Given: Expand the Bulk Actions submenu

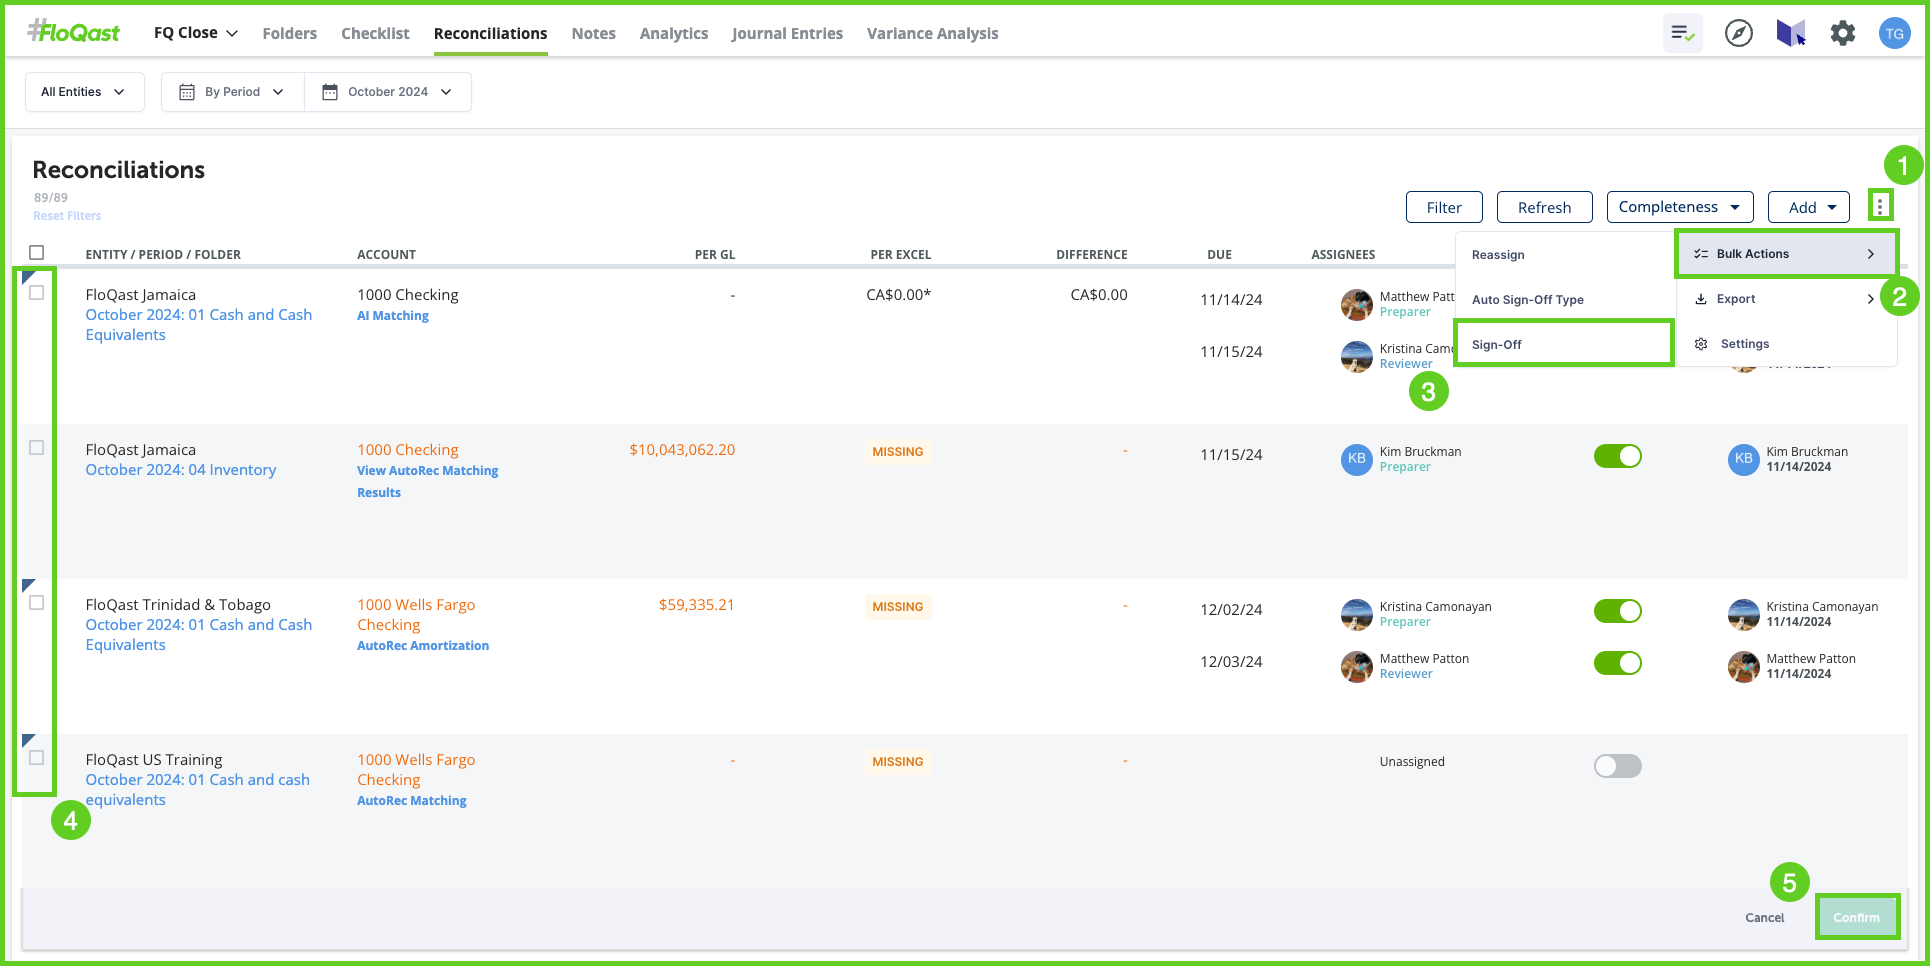Looking at the screenshot, I should (x=1786, y=254).
